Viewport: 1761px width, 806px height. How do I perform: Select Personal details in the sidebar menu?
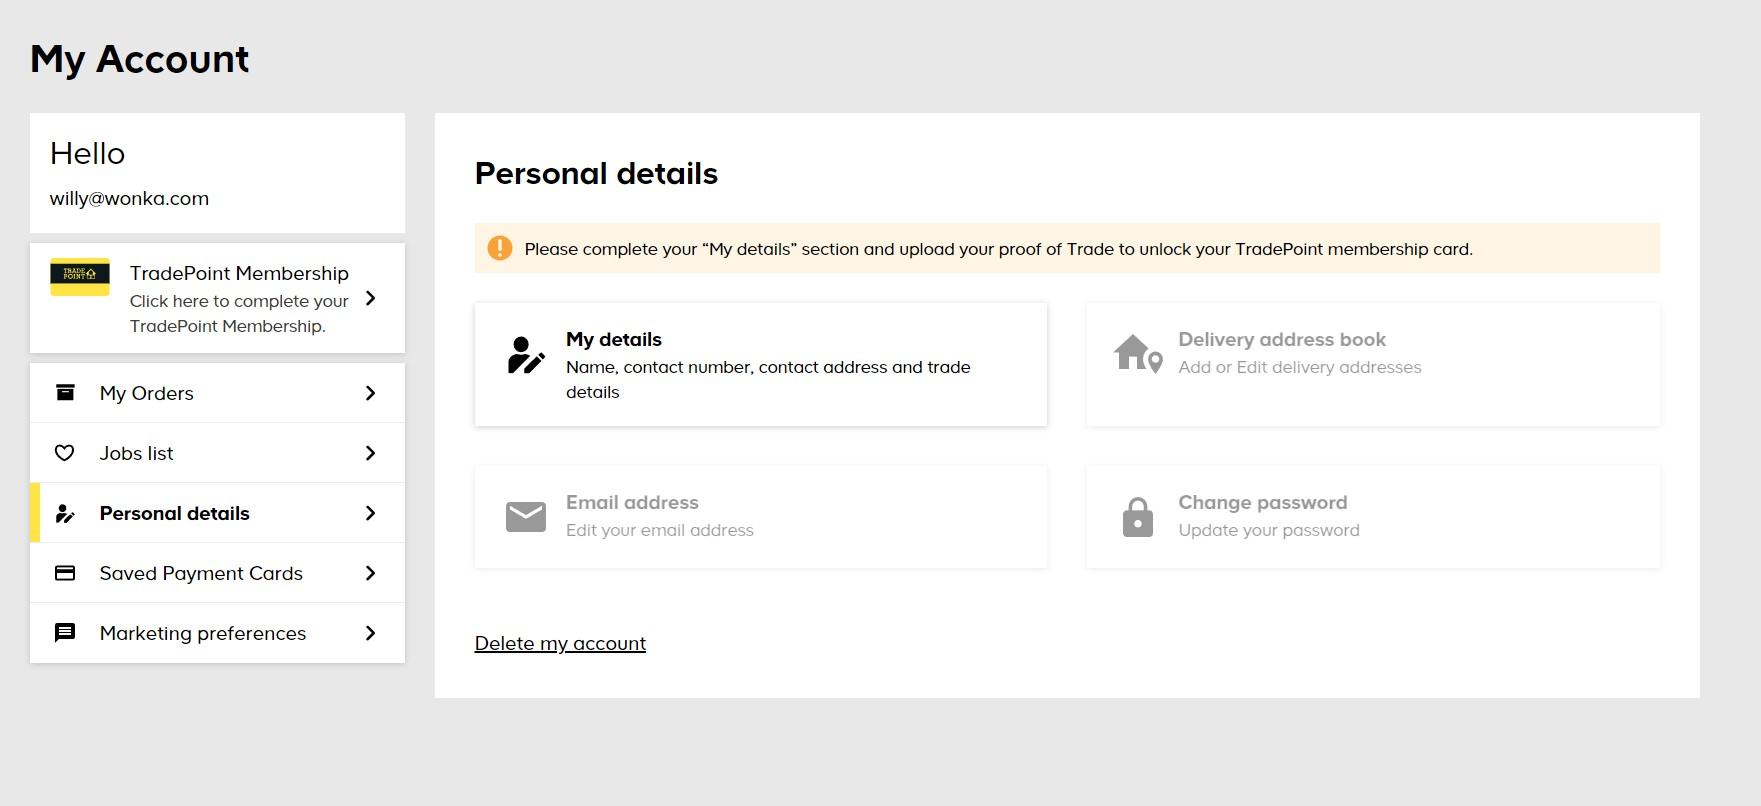218,513
